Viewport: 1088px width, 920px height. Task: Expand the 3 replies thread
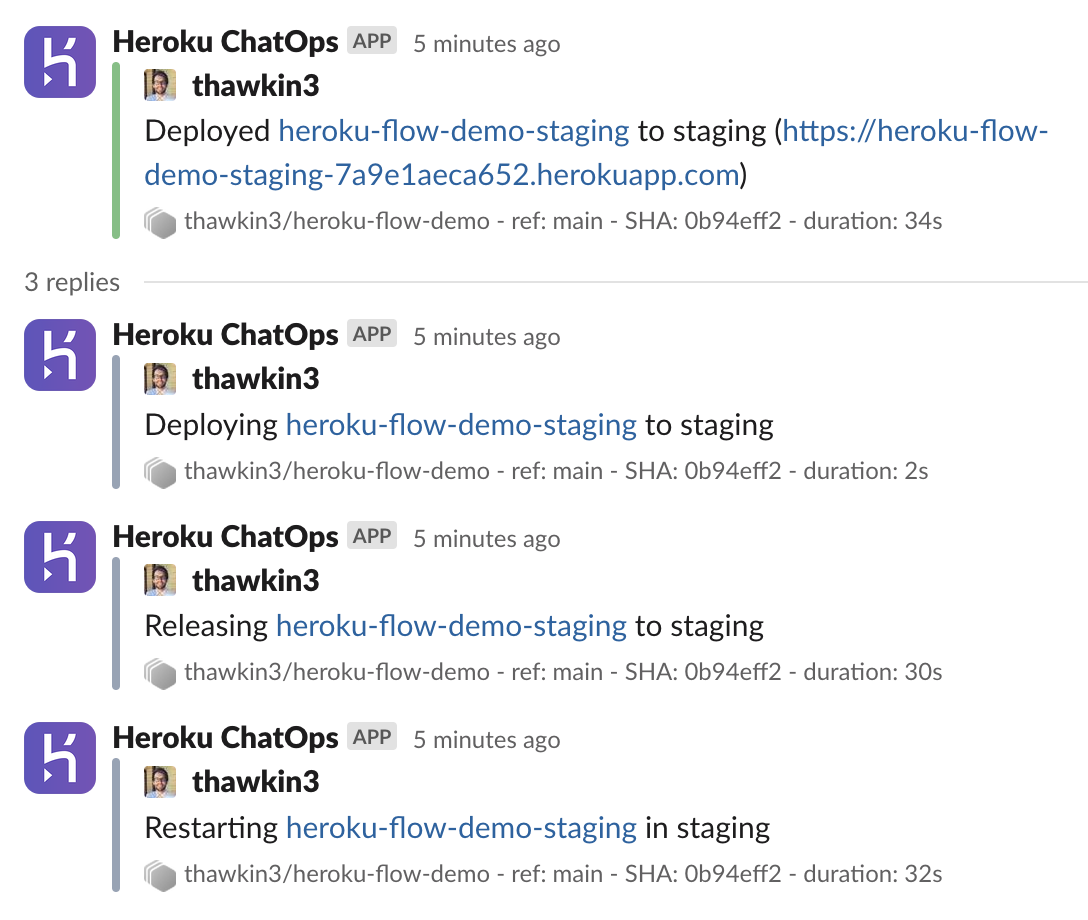tap(71, 282)
